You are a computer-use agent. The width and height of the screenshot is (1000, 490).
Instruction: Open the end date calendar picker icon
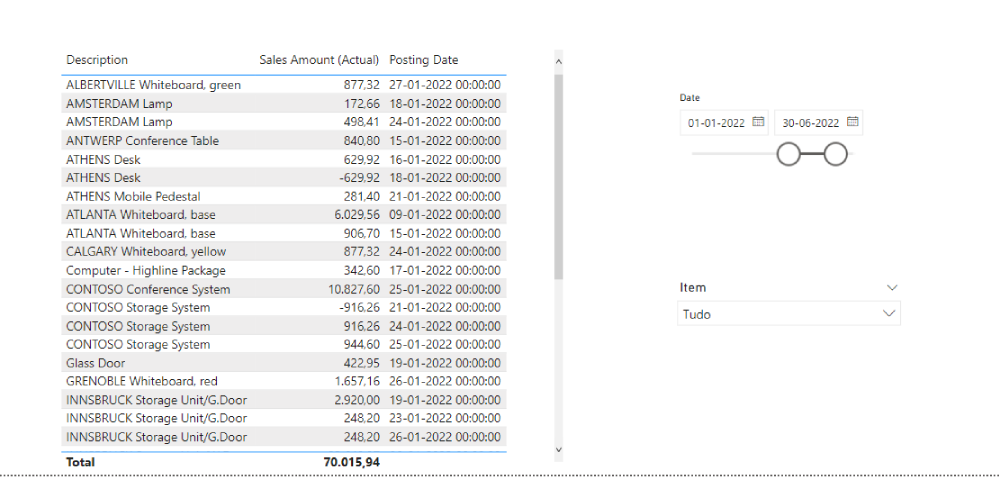pyautogui.click(x=852, y=122)
